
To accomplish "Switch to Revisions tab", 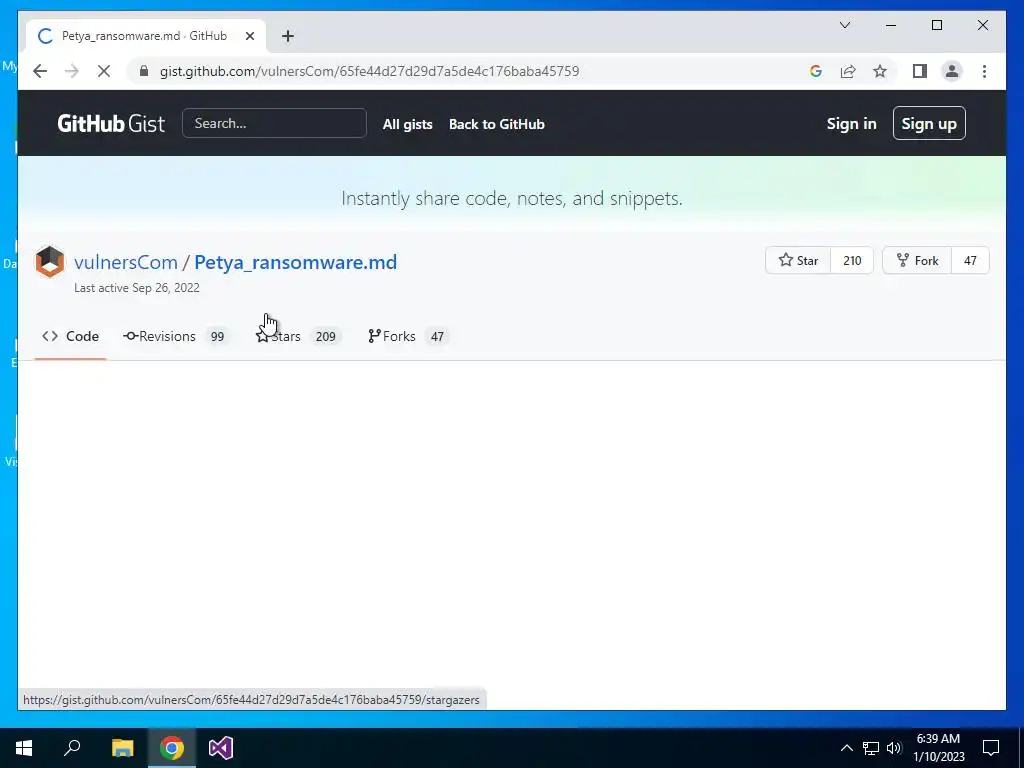I will (174, 336).
